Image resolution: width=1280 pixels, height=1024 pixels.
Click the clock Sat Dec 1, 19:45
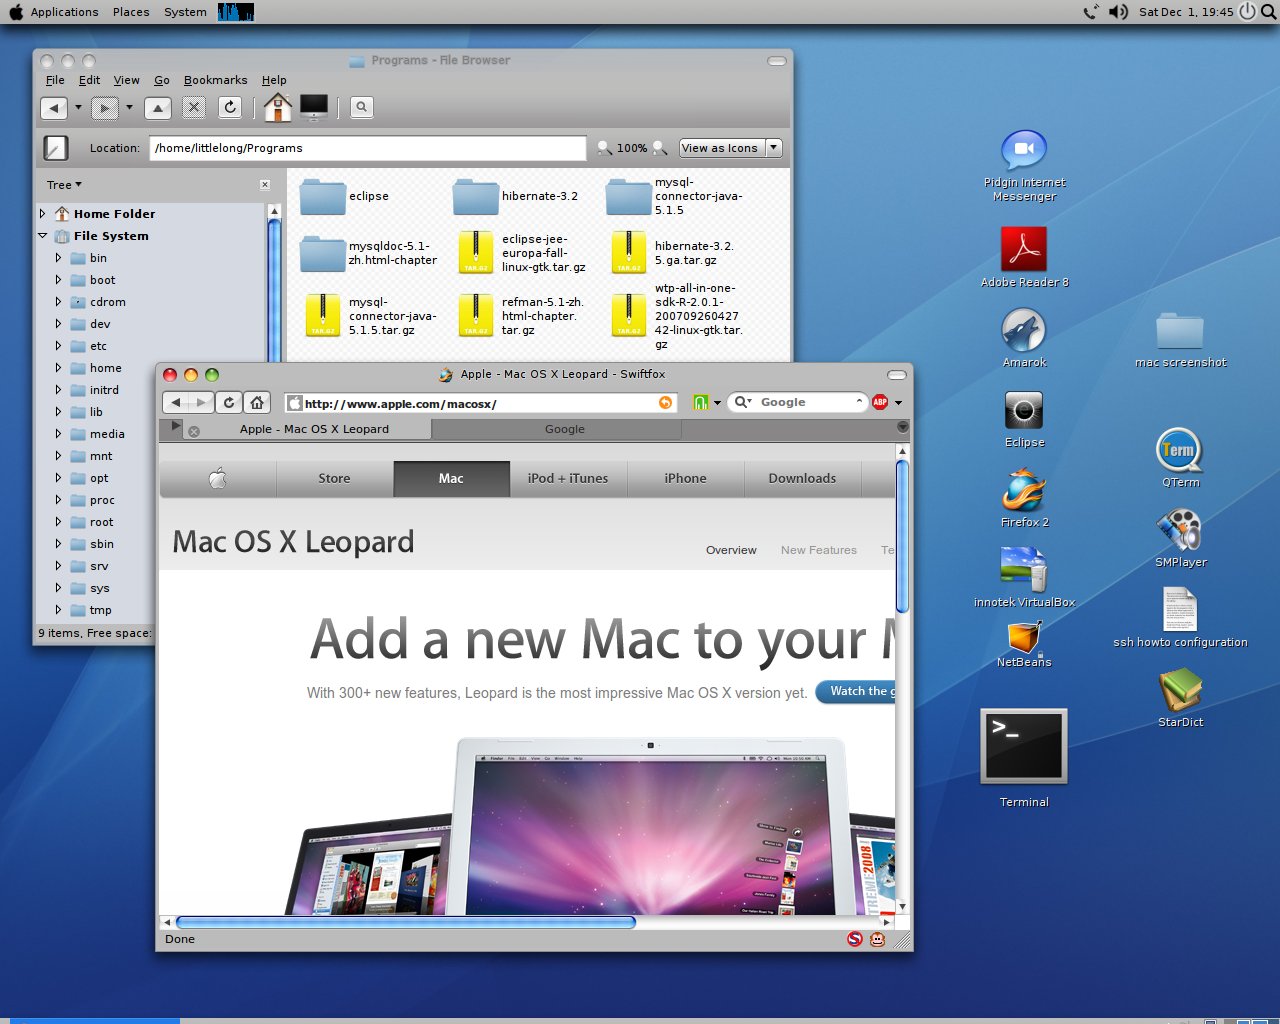tap(1186, 12)
